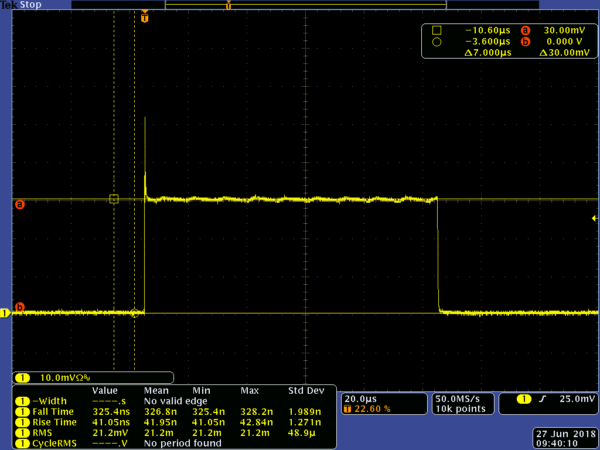Click the No period found message

tap(183, 443)
